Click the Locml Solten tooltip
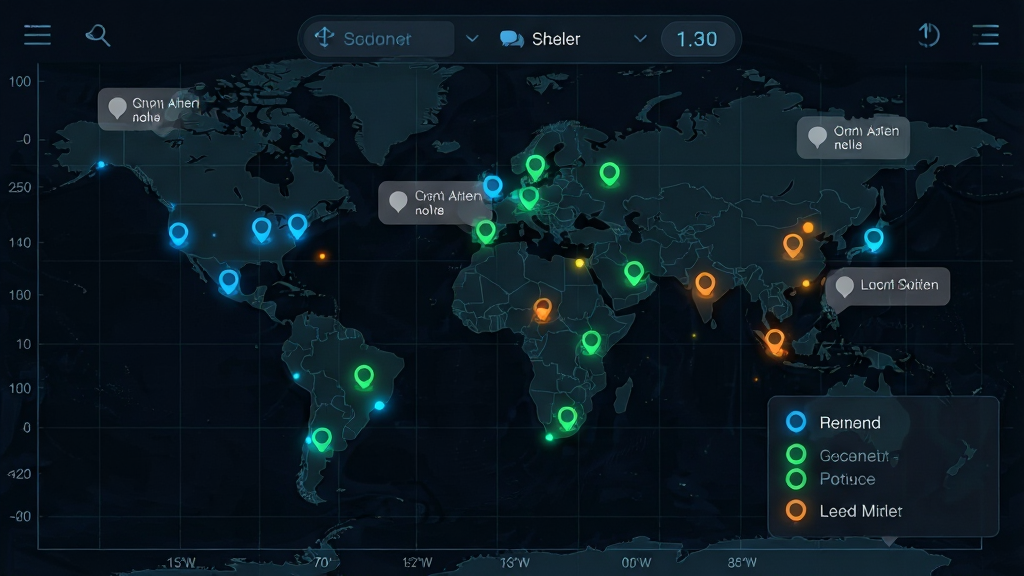Image resolution: width=1024 pixels, height=576 pixels. tap(888, 286)
